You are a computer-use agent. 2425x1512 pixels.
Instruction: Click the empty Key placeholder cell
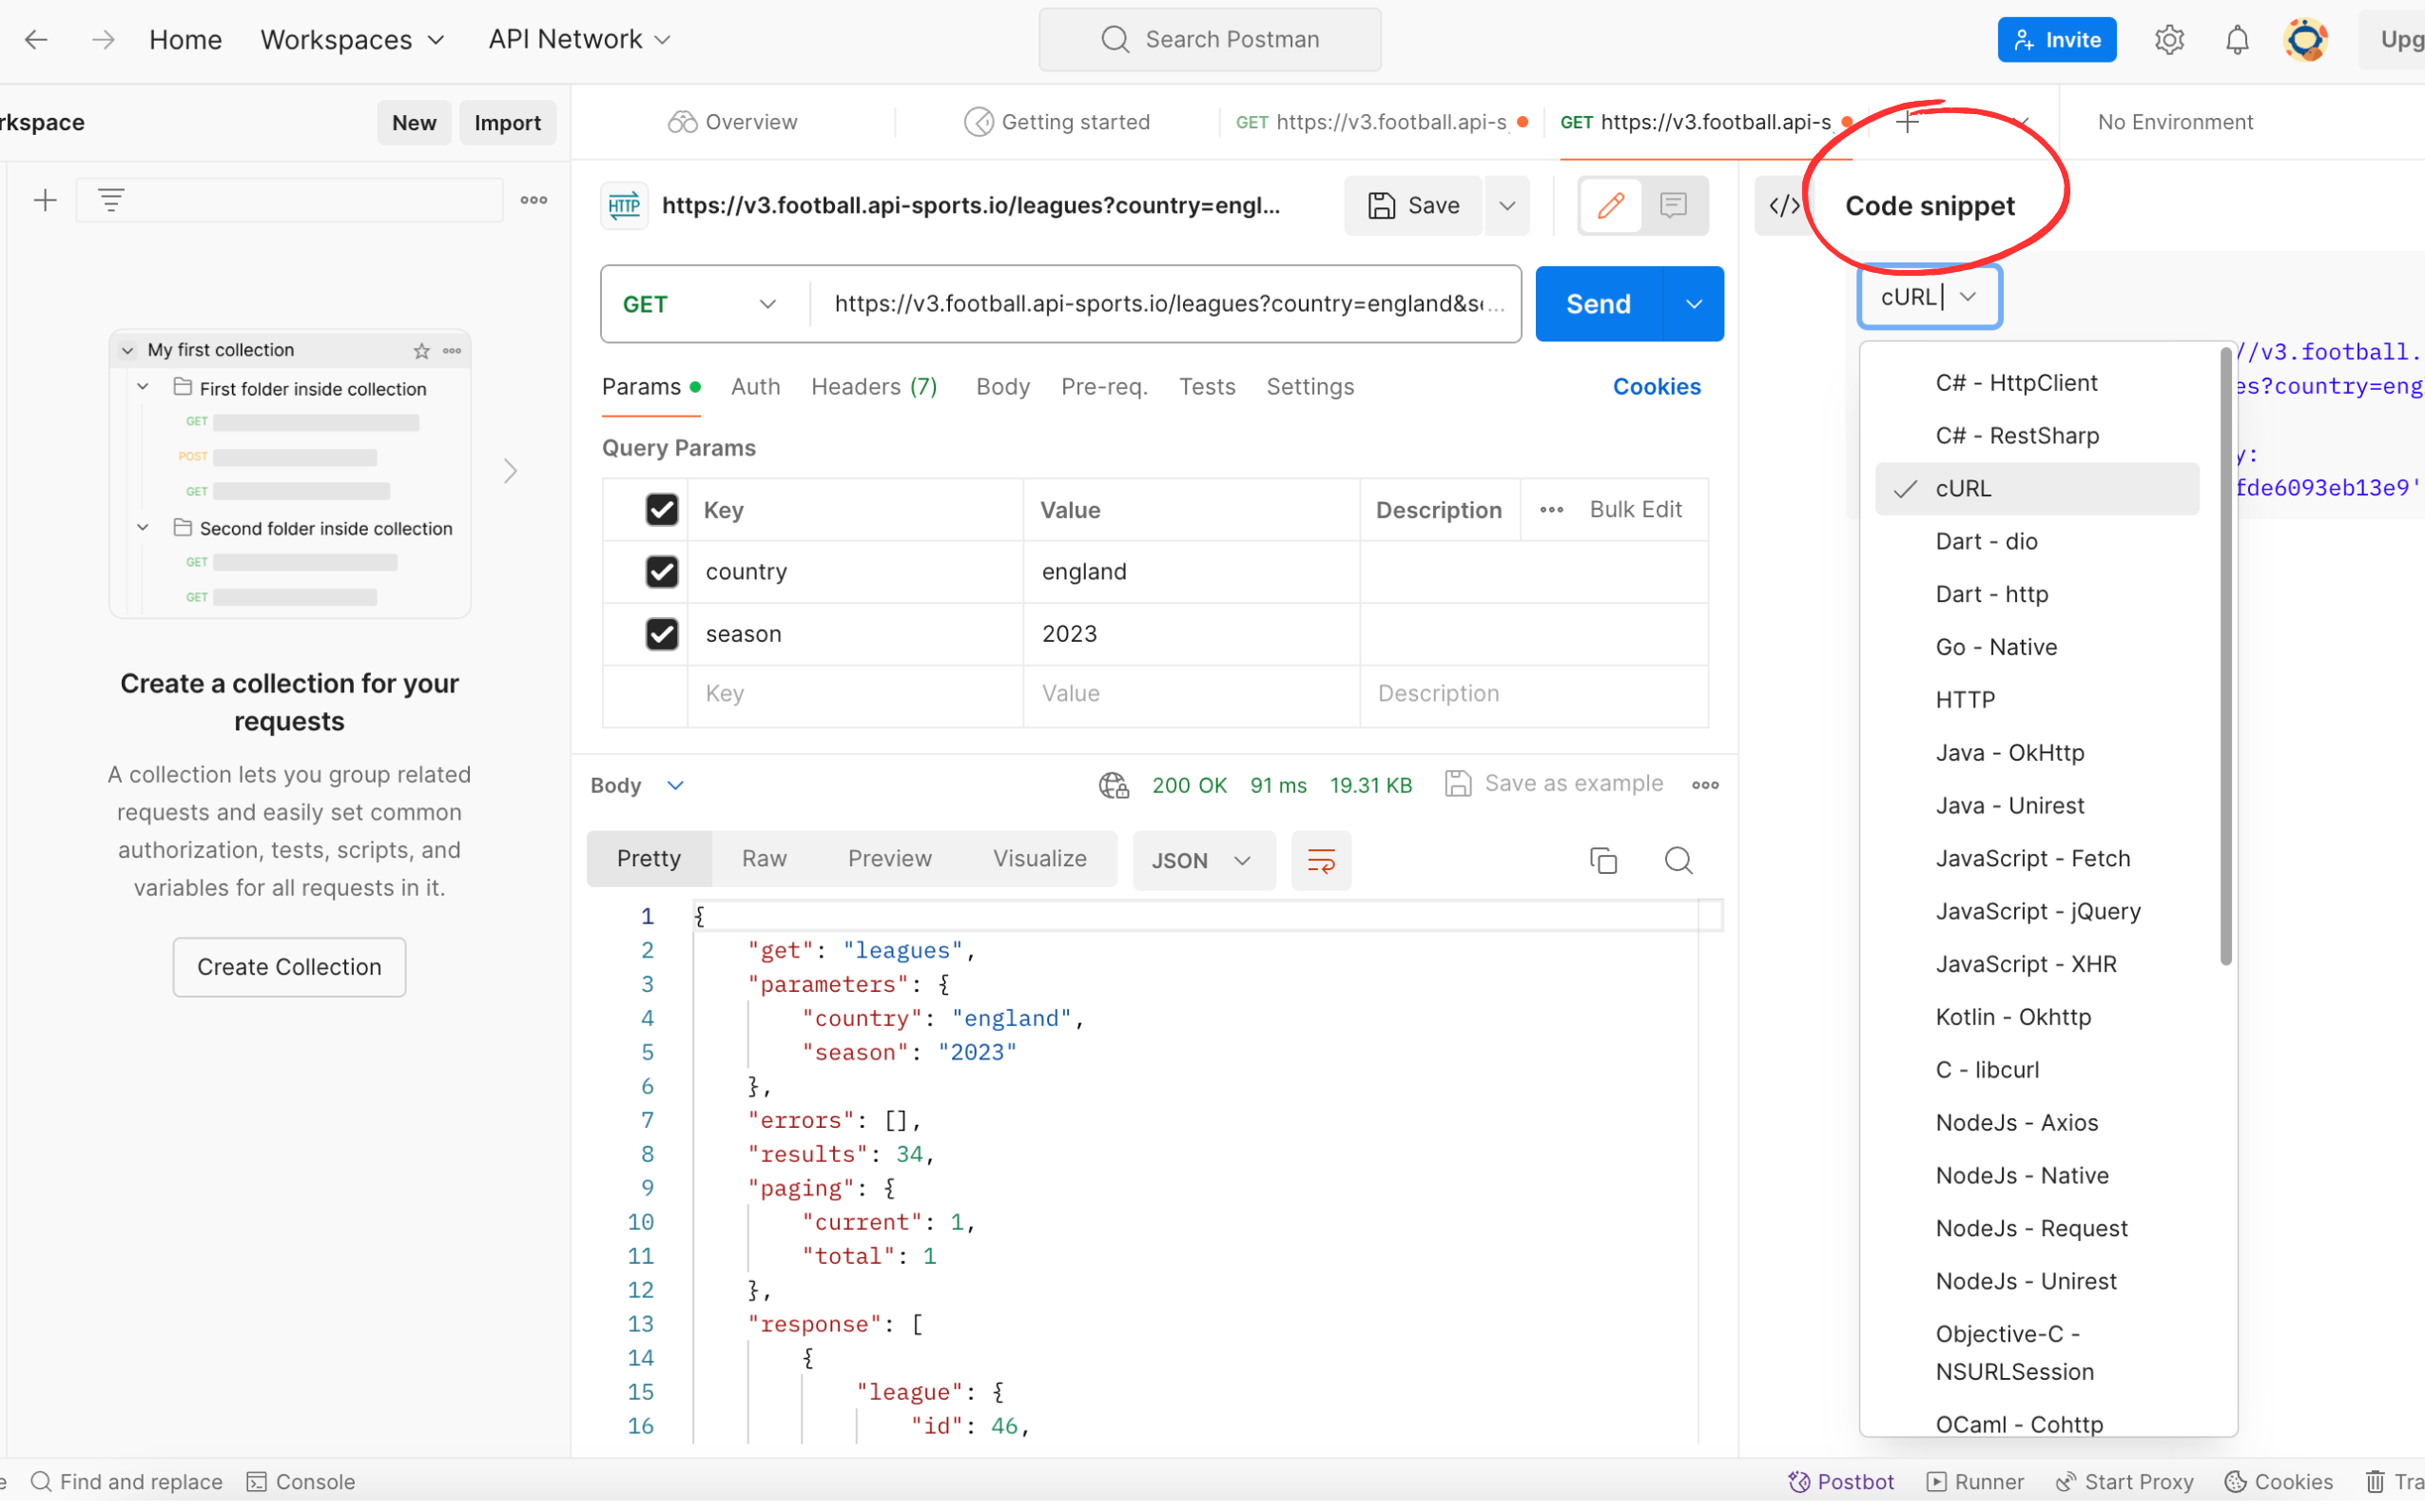pyautogui.click(x=855, y=694)
